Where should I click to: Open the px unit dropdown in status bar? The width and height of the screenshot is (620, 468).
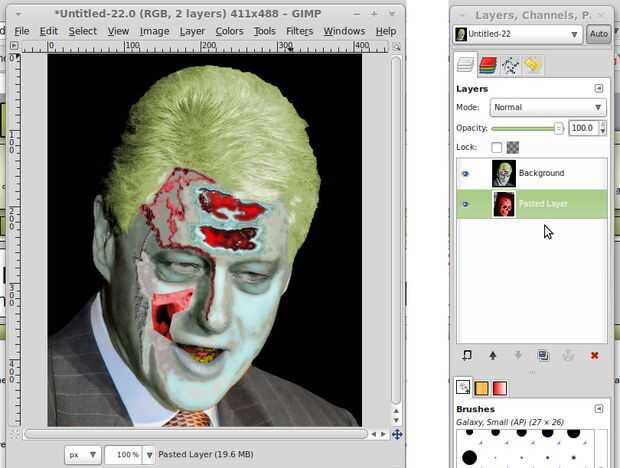point(83,455)
